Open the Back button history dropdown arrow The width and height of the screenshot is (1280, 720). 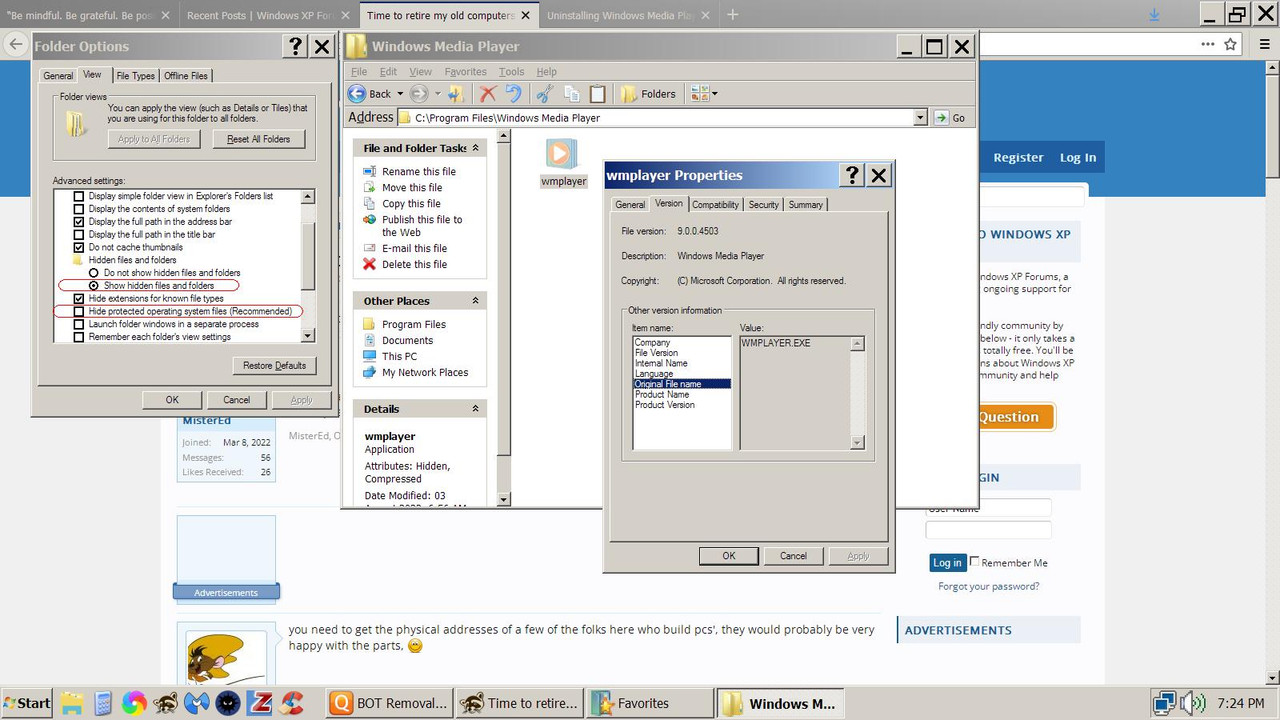click(x=400, y=94)
